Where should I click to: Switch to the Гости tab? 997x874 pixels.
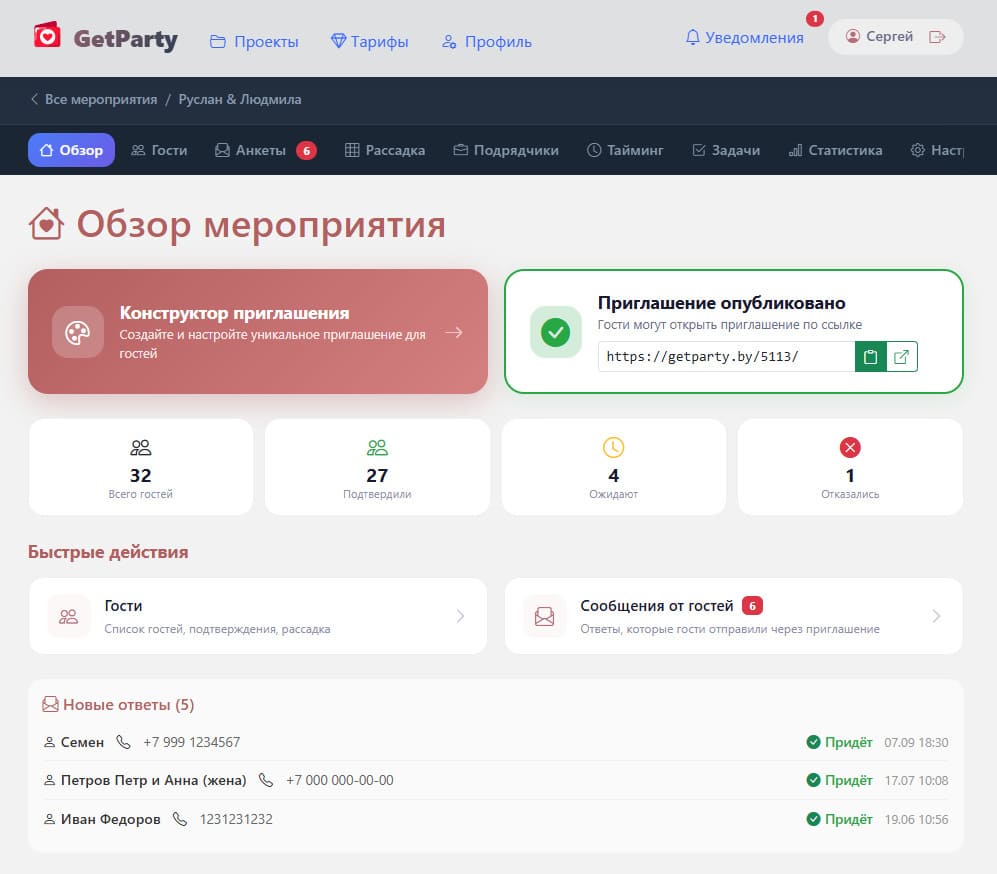coord(159,150)
